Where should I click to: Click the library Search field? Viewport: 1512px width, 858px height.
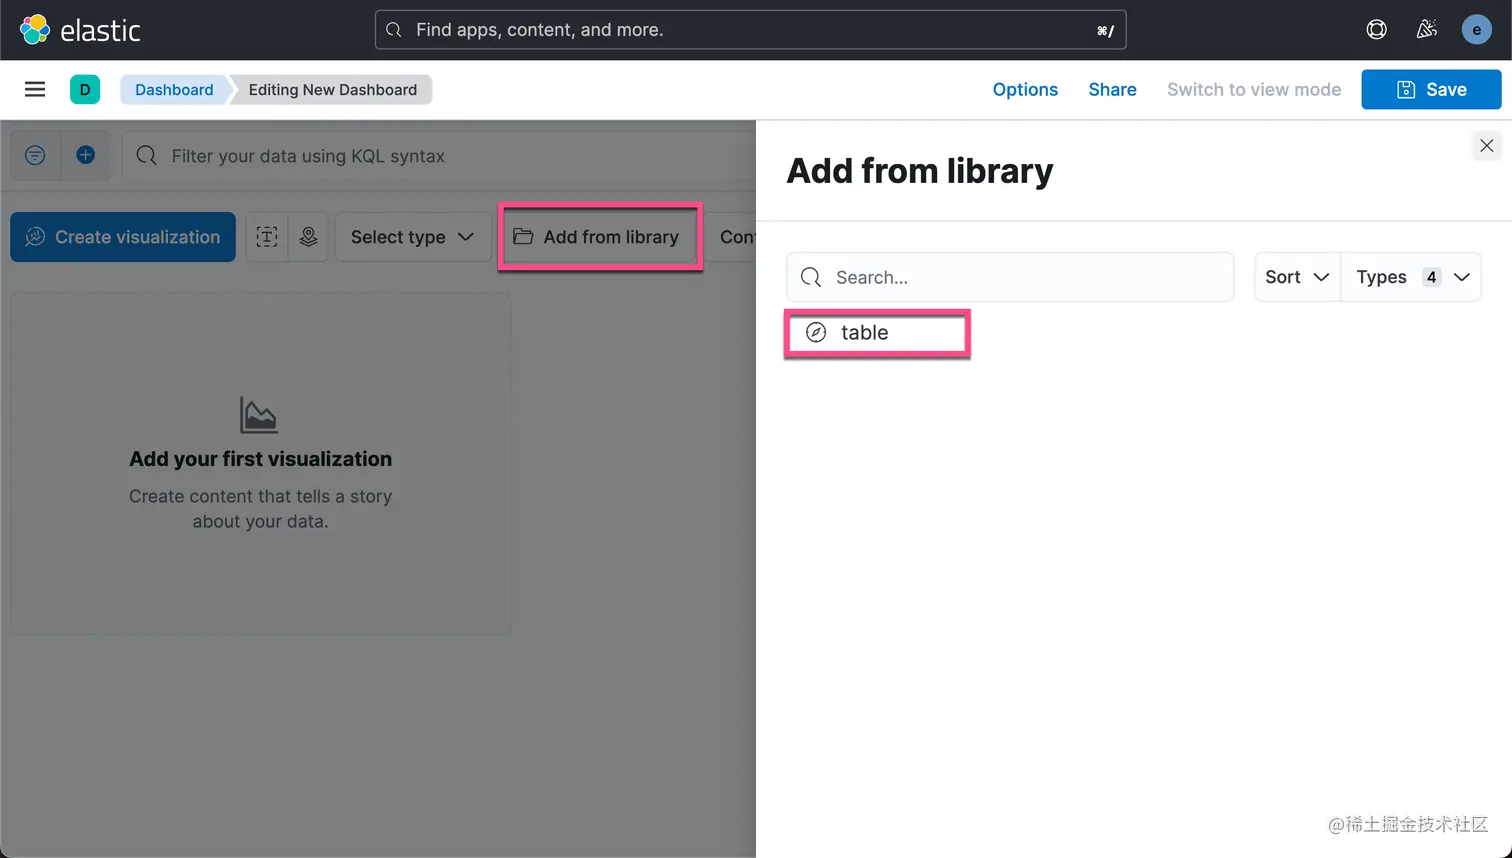[x=1010, y=277]
